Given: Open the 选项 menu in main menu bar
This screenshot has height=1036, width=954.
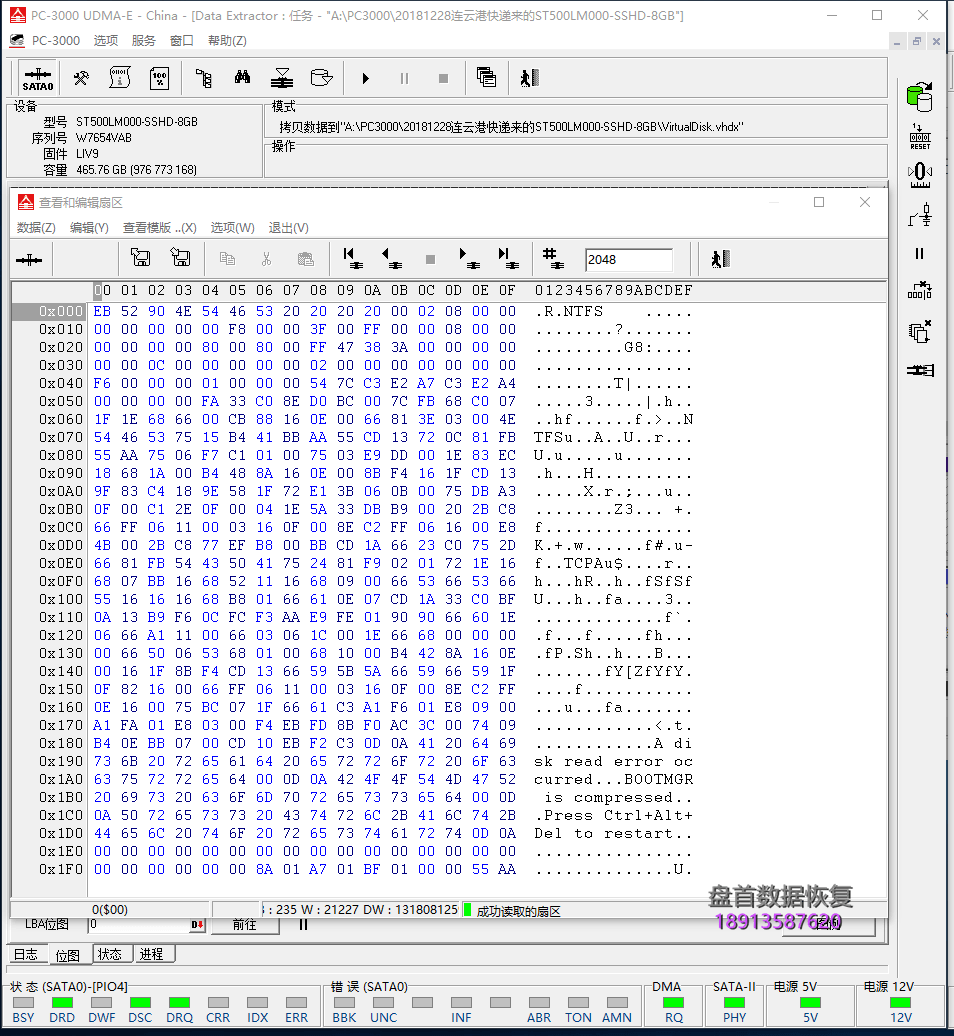Looking at the screenshot, I should (x=106, y=40).
